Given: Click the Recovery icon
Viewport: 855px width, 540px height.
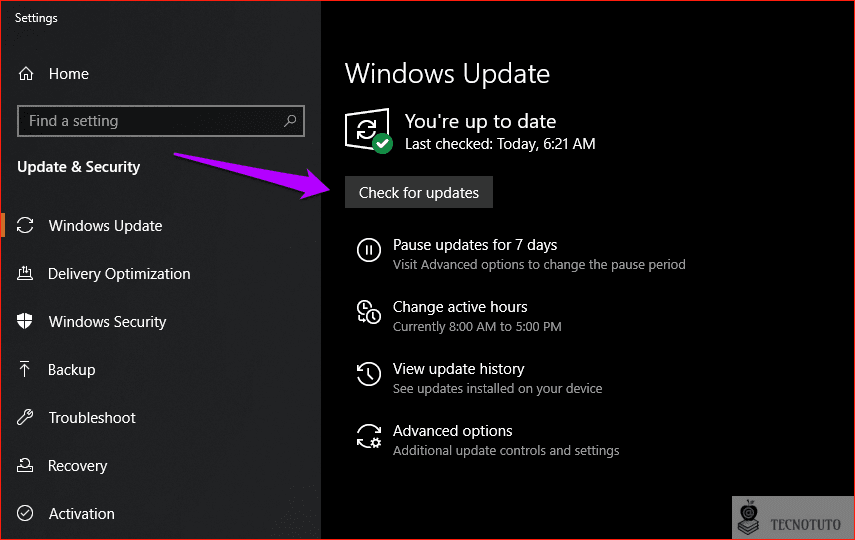Looking at the screenshot, I should point(25,465).
